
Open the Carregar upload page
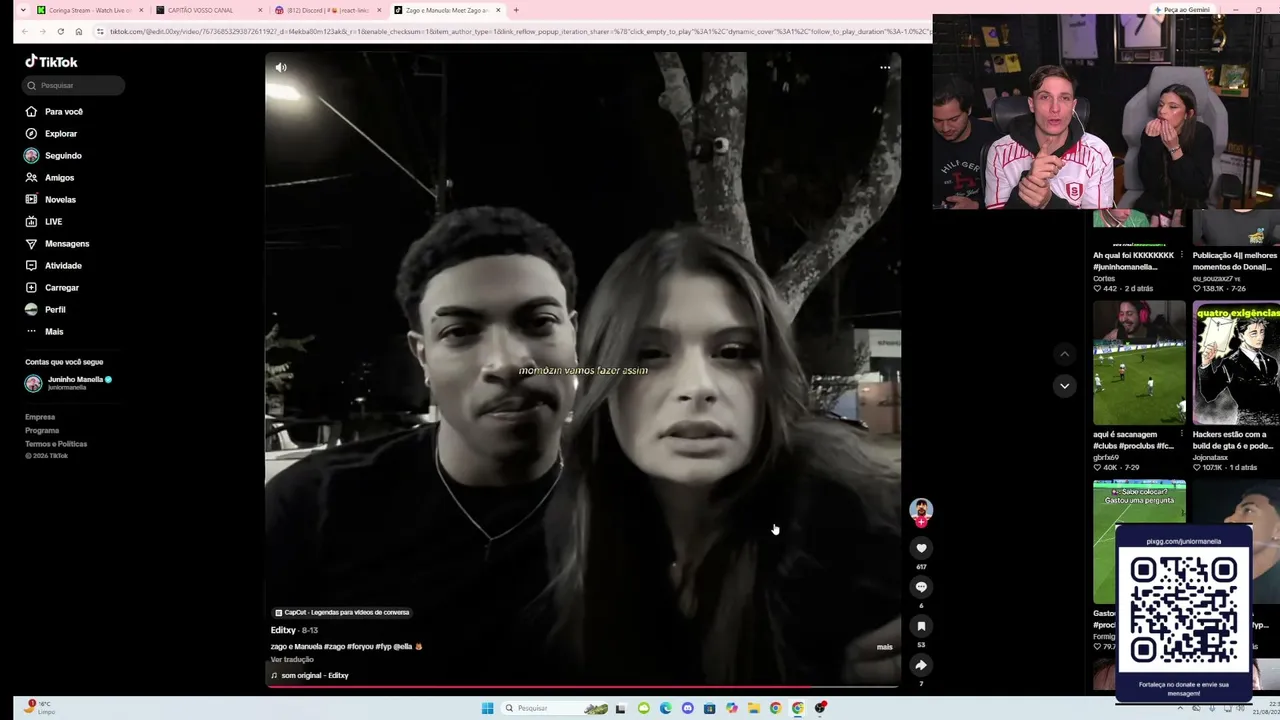[52, 288]
